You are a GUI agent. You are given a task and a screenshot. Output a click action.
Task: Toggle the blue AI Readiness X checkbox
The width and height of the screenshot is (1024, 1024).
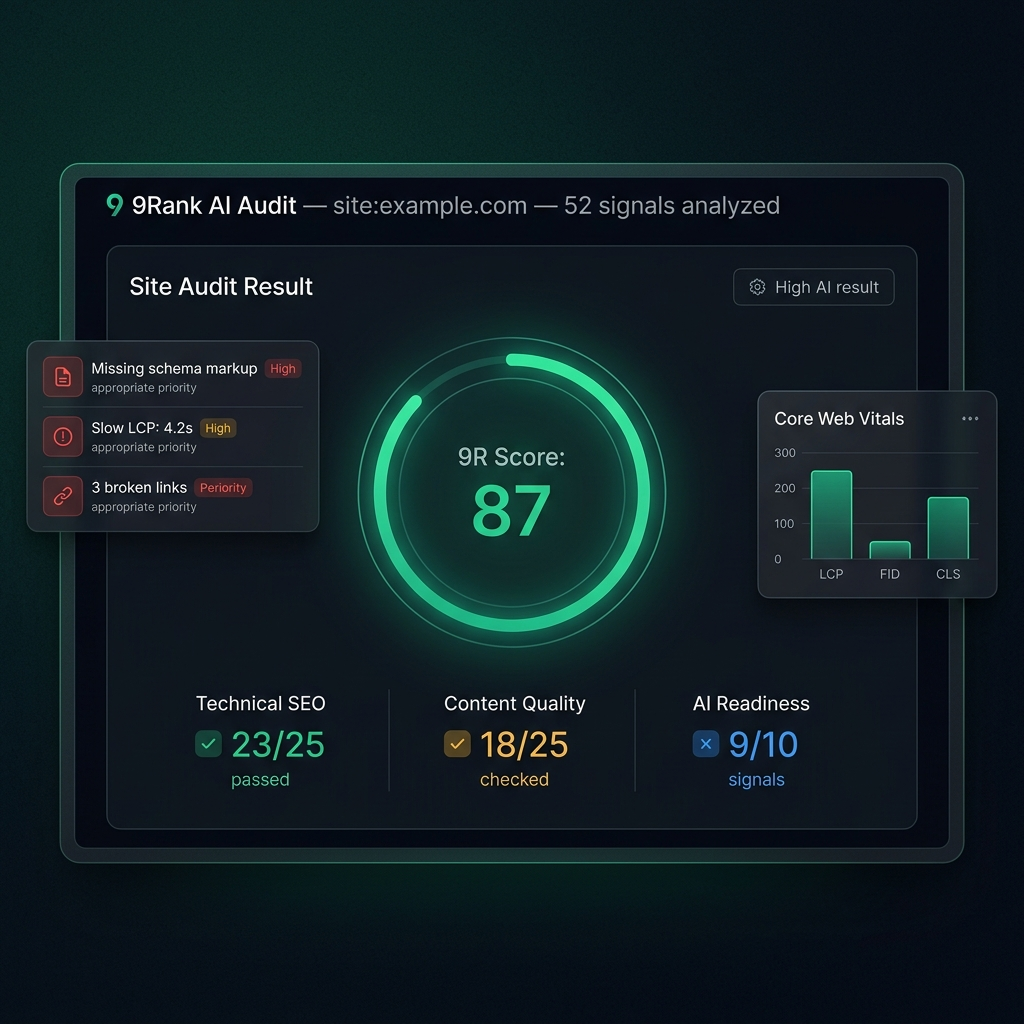706,744
